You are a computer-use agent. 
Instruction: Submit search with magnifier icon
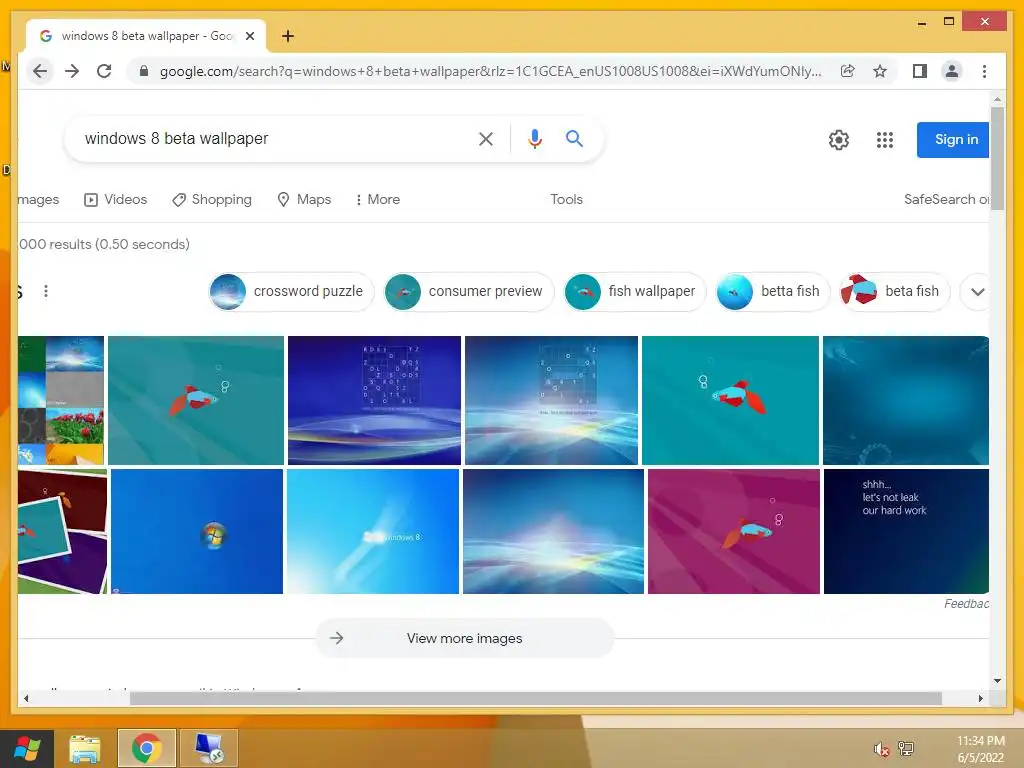[x=574, y=138]
